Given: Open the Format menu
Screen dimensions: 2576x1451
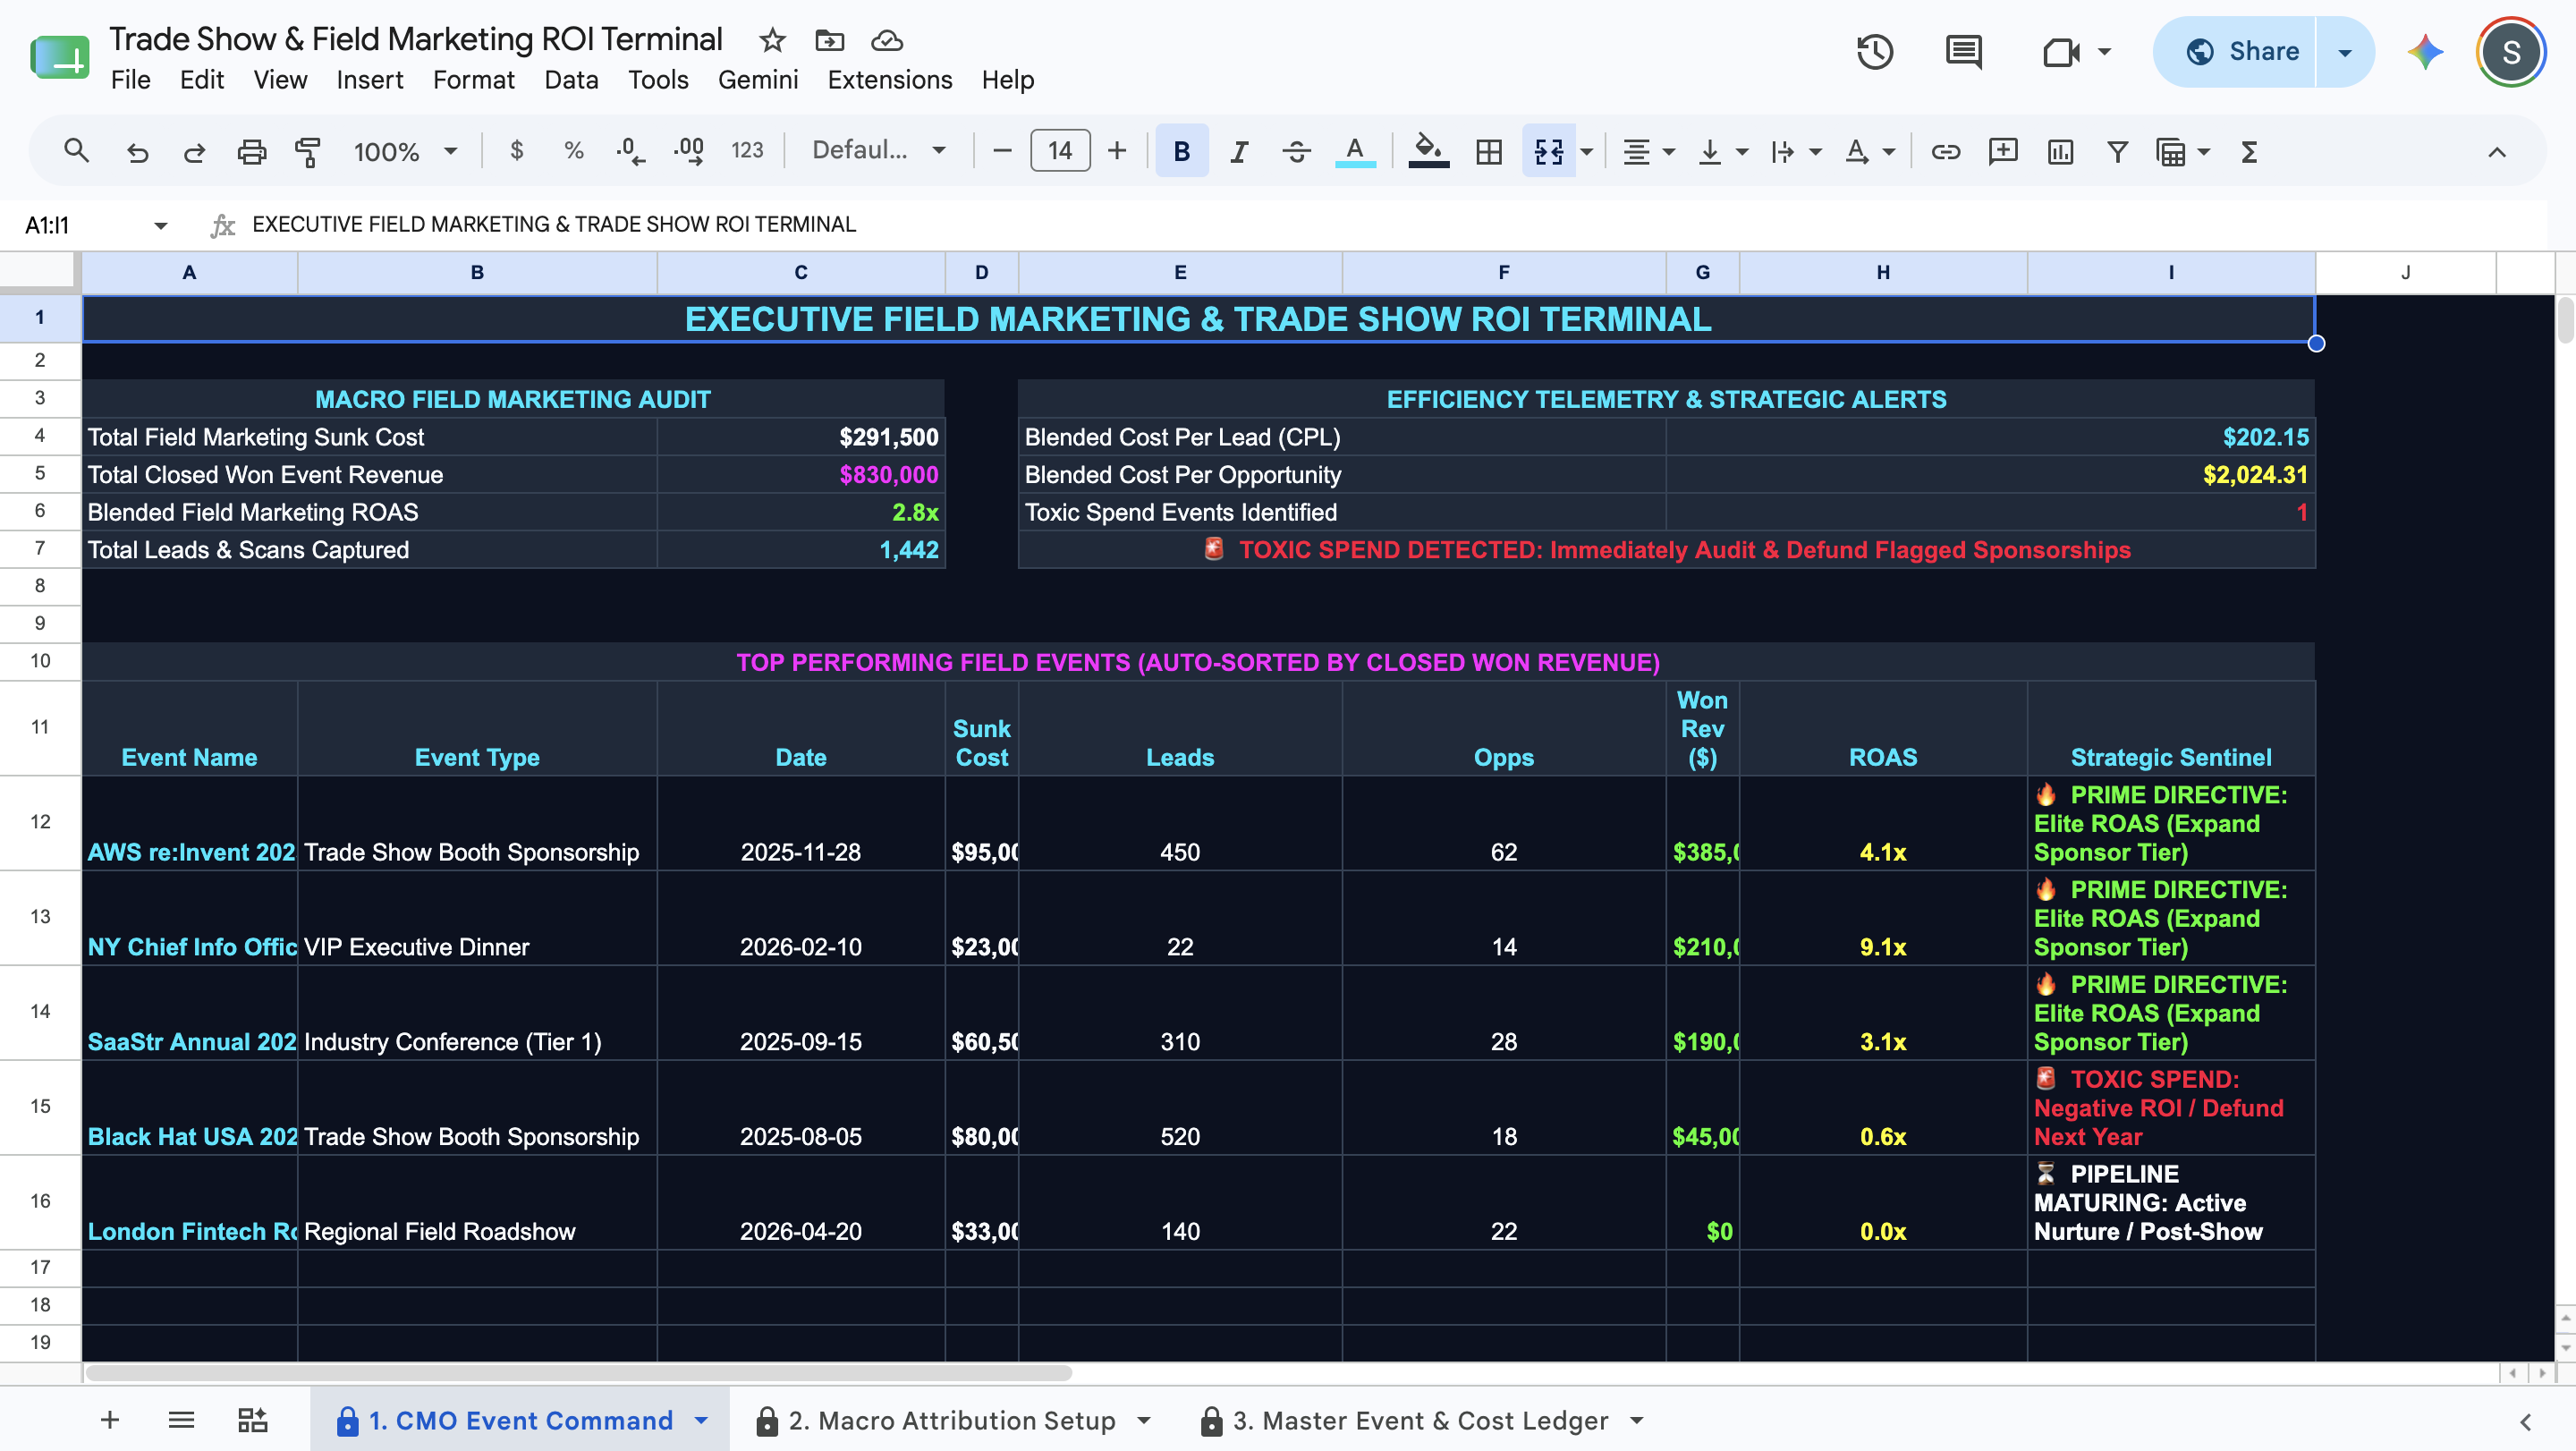Looking at the screenshot, I should (473, 80).
